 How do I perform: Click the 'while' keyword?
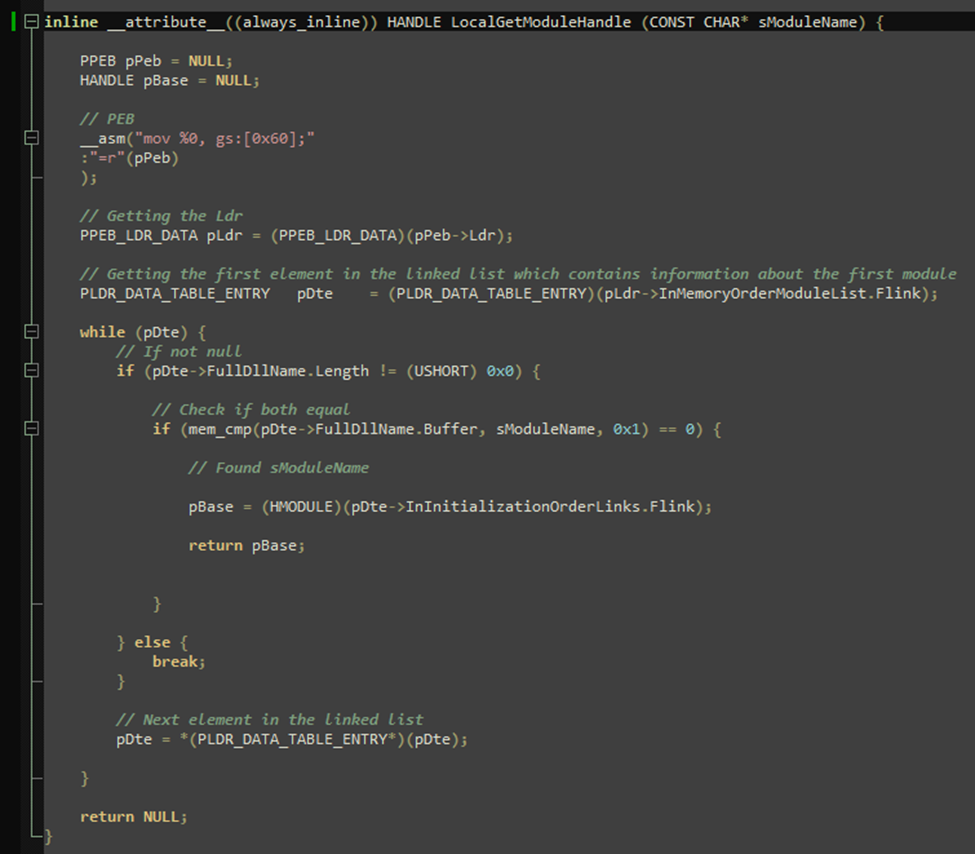(102, 332)
